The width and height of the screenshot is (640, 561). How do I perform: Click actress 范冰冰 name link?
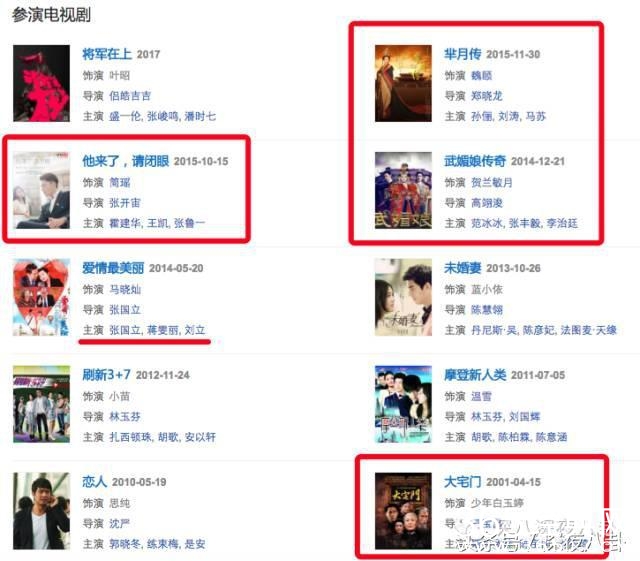click(487, 223)
